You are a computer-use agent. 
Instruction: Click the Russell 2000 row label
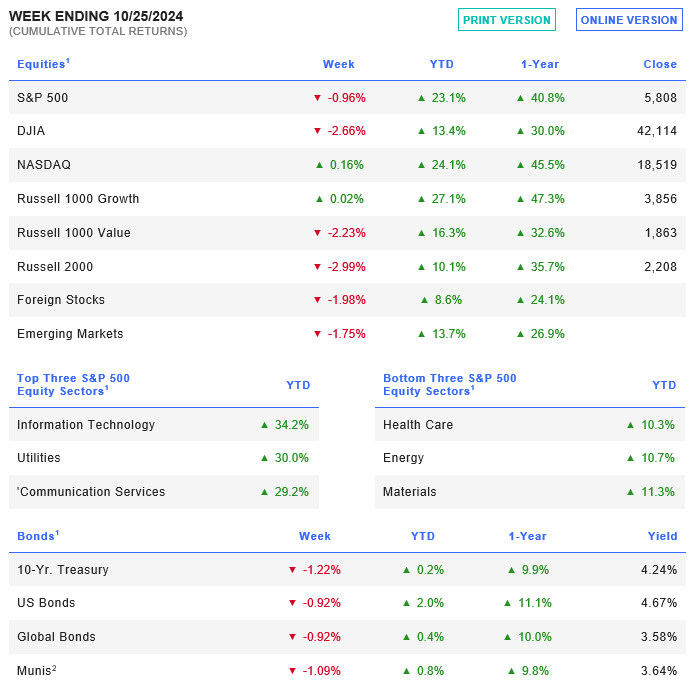coord(55,267)
